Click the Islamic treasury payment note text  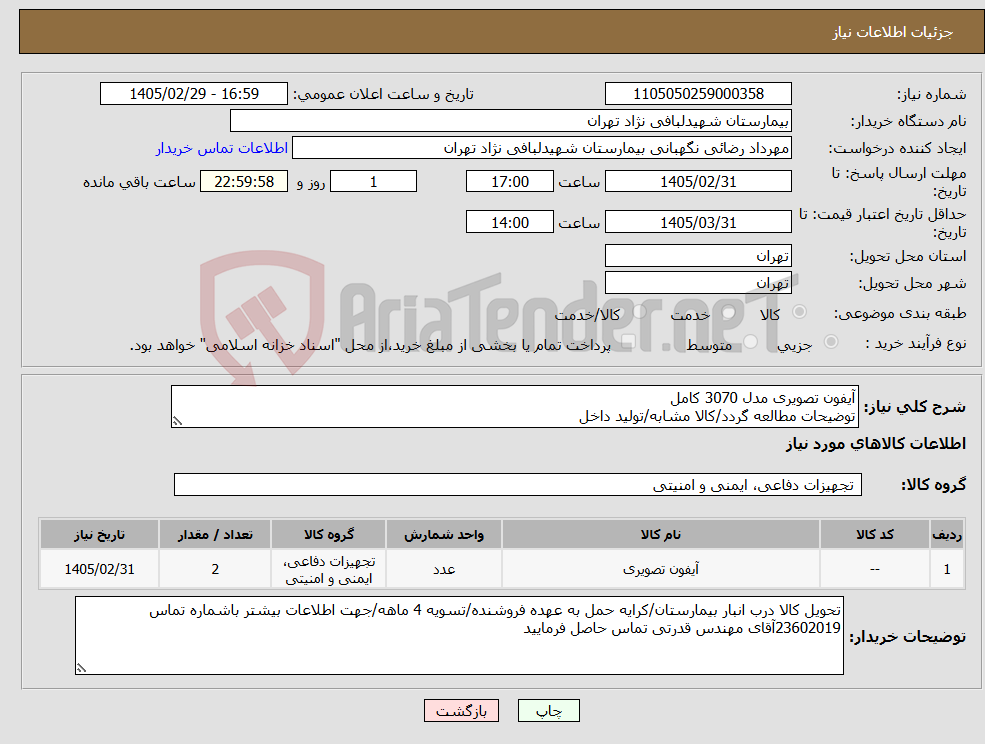click(x=370, y=346)
